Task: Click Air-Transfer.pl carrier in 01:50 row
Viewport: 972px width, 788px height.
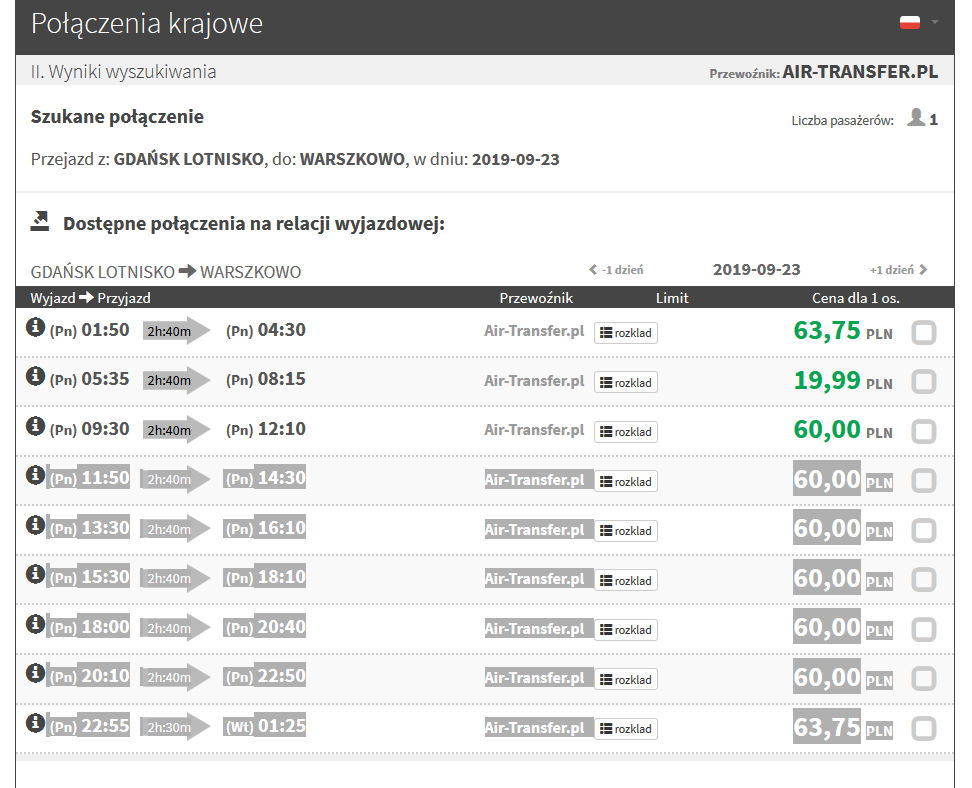Action: (x=534, y=331)
